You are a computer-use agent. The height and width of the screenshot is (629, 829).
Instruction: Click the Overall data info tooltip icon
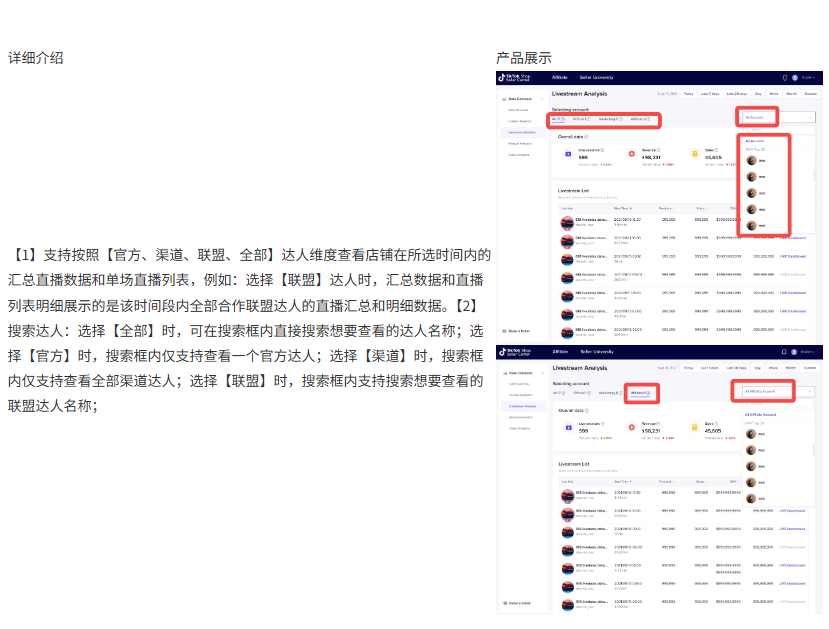586,137
